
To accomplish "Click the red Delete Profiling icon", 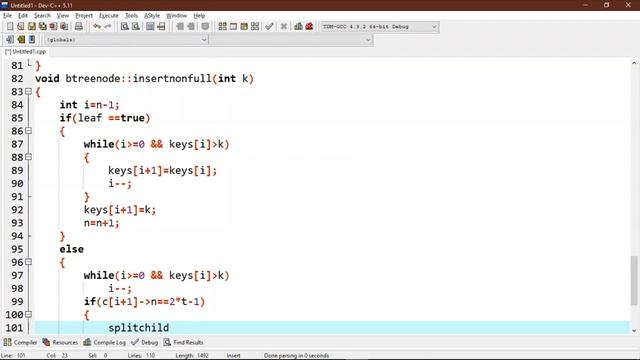I will [309, 27].
